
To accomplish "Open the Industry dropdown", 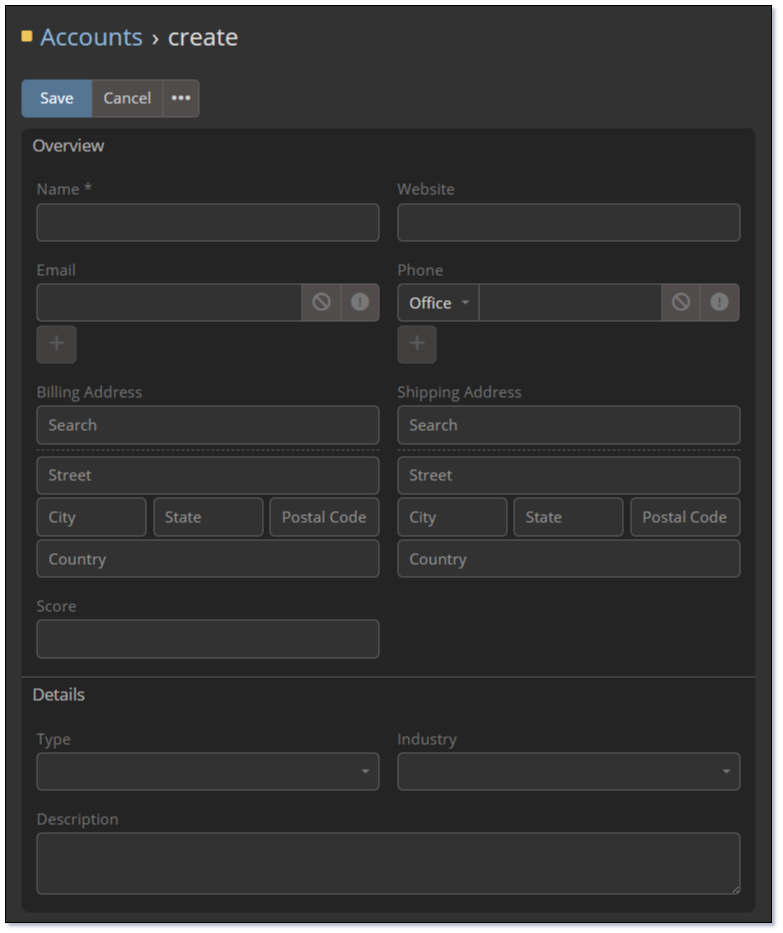I will tap(568, 772).
